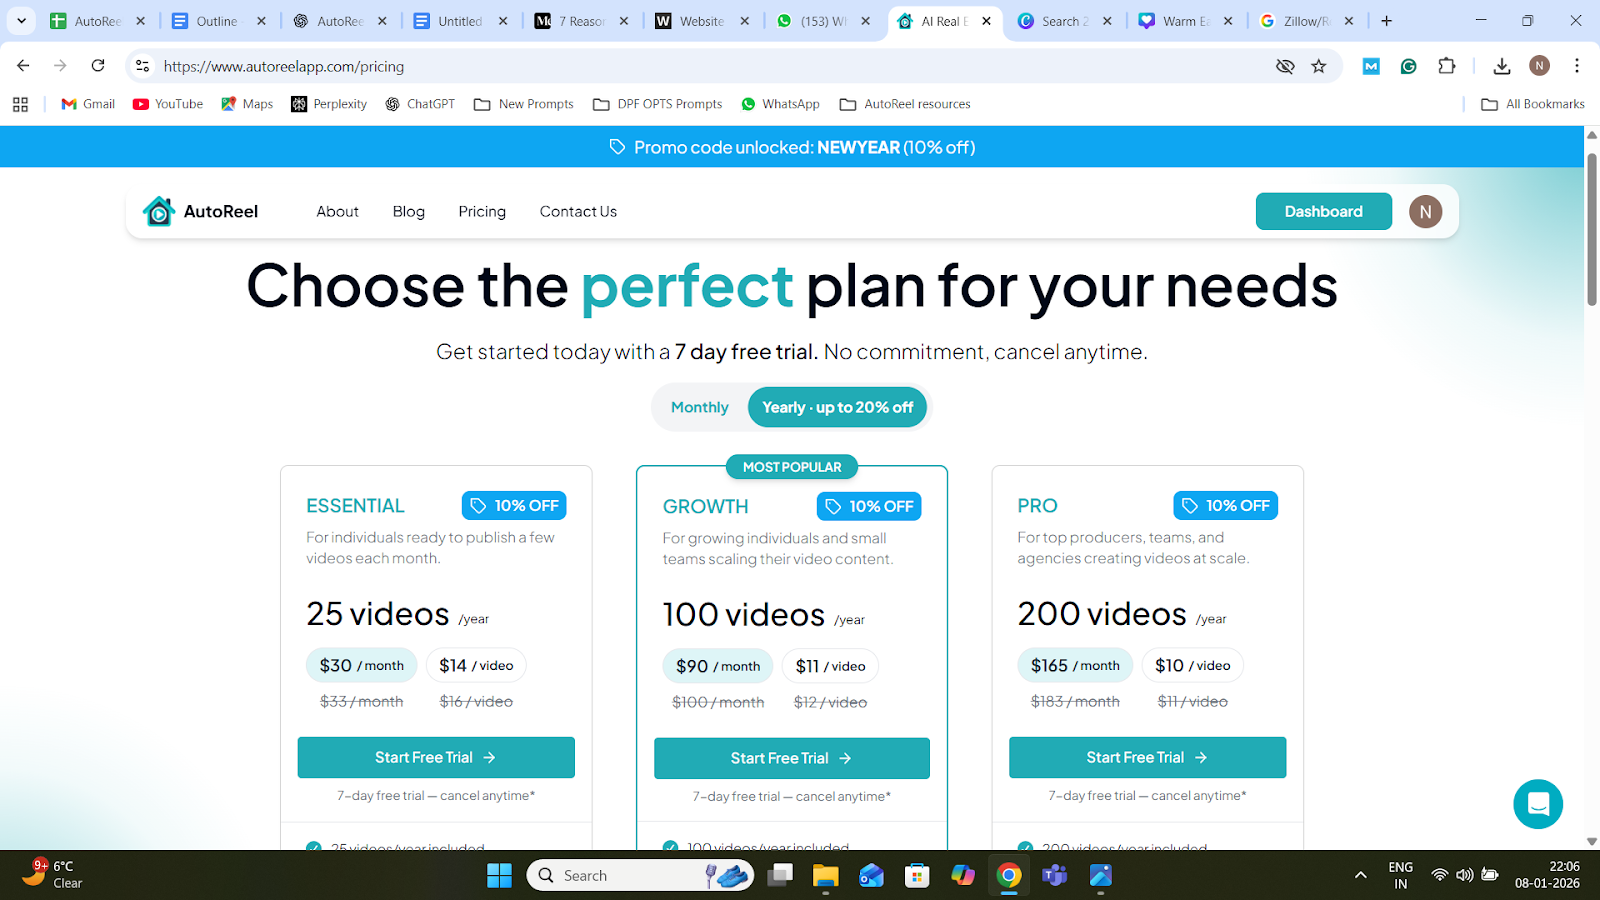Go to the Blog page

tap(409, 211)
